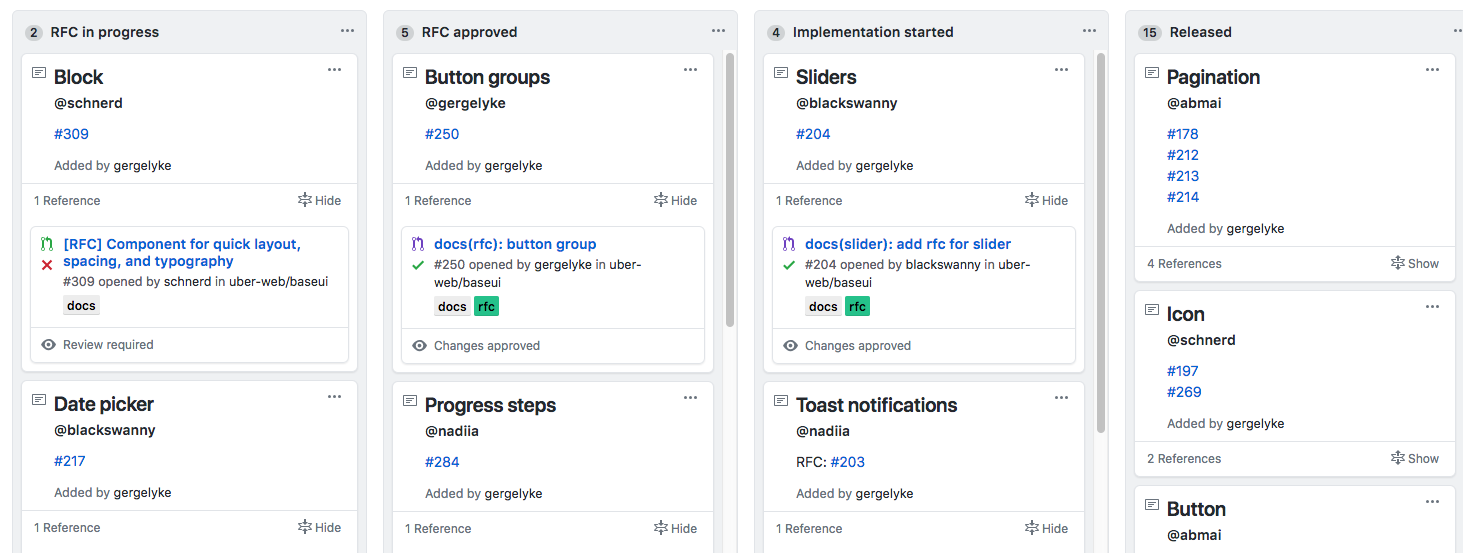This screenshot has height=553, width=1463.
Task: Click the green rfc label on button group
Action: 486,307
